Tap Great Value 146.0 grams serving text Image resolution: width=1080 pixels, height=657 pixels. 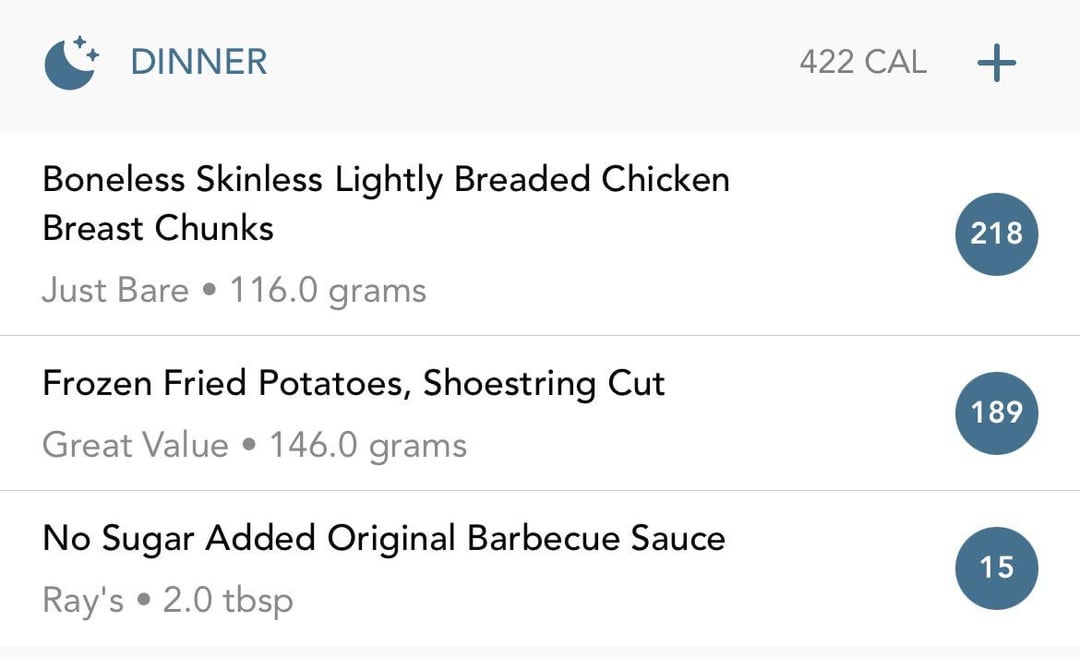click(x=254, y=446)
